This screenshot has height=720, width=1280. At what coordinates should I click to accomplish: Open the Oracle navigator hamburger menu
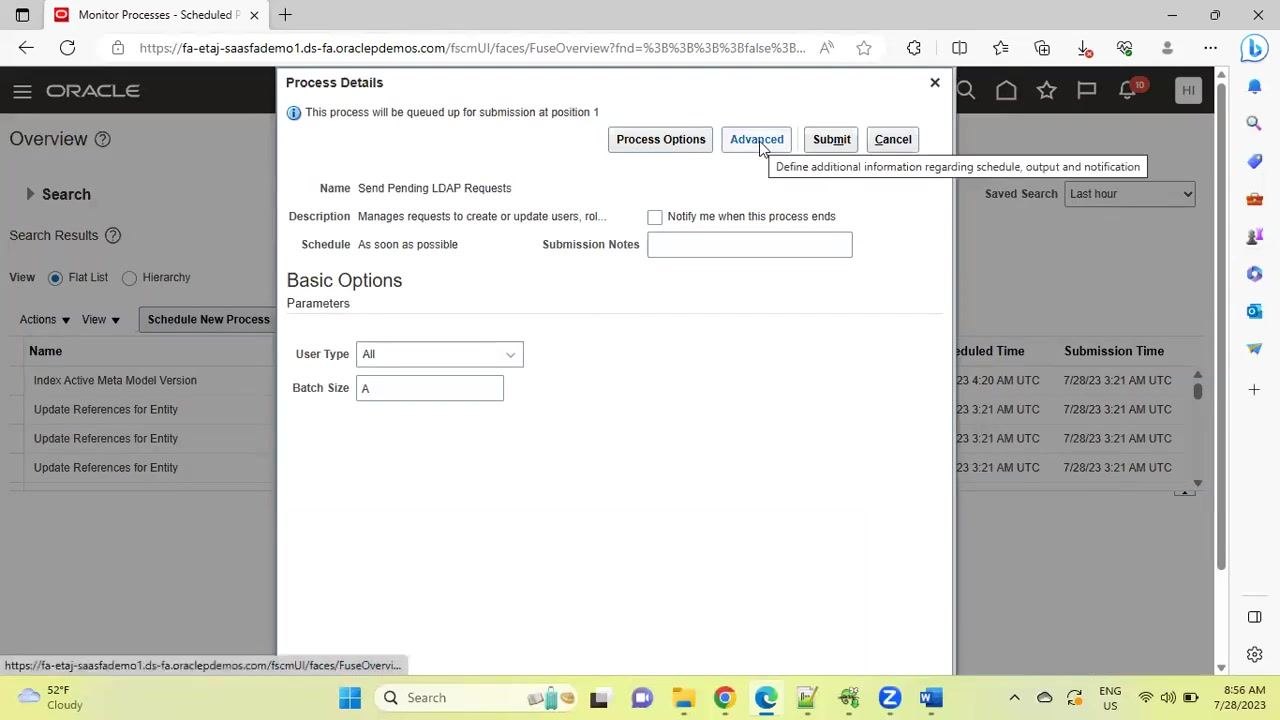pos(22,91)
